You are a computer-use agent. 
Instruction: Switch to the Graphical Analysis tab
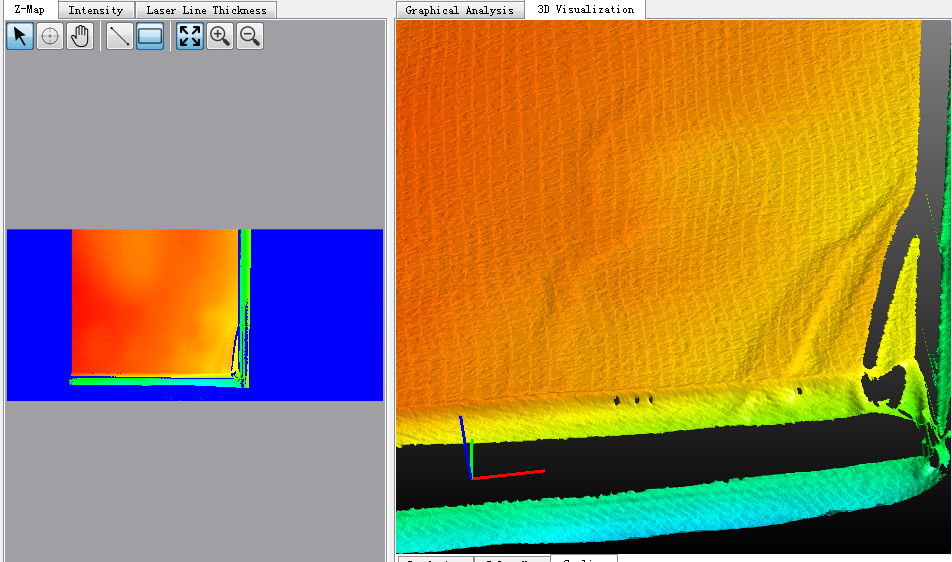[459, 10]
